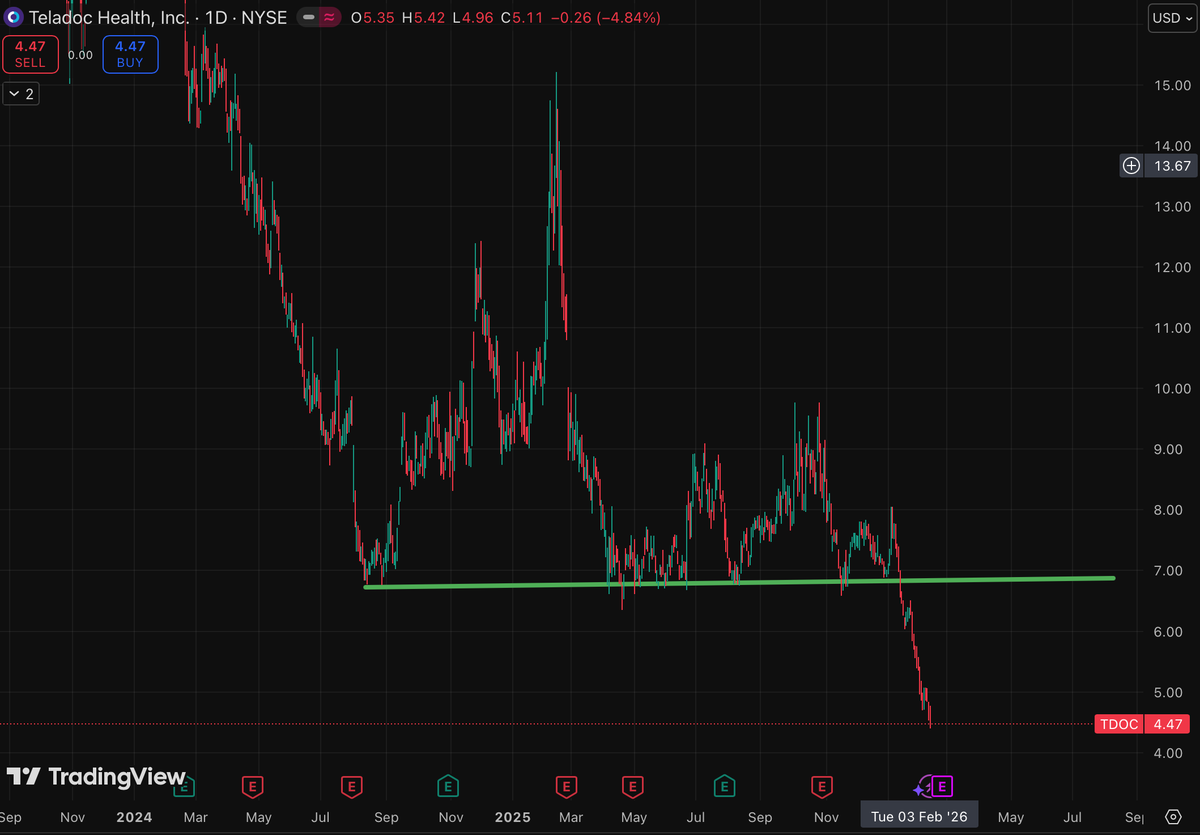Click the 4.47 SELL button
The width and height of the screenshot is (1200, 835).
point(30,54)
